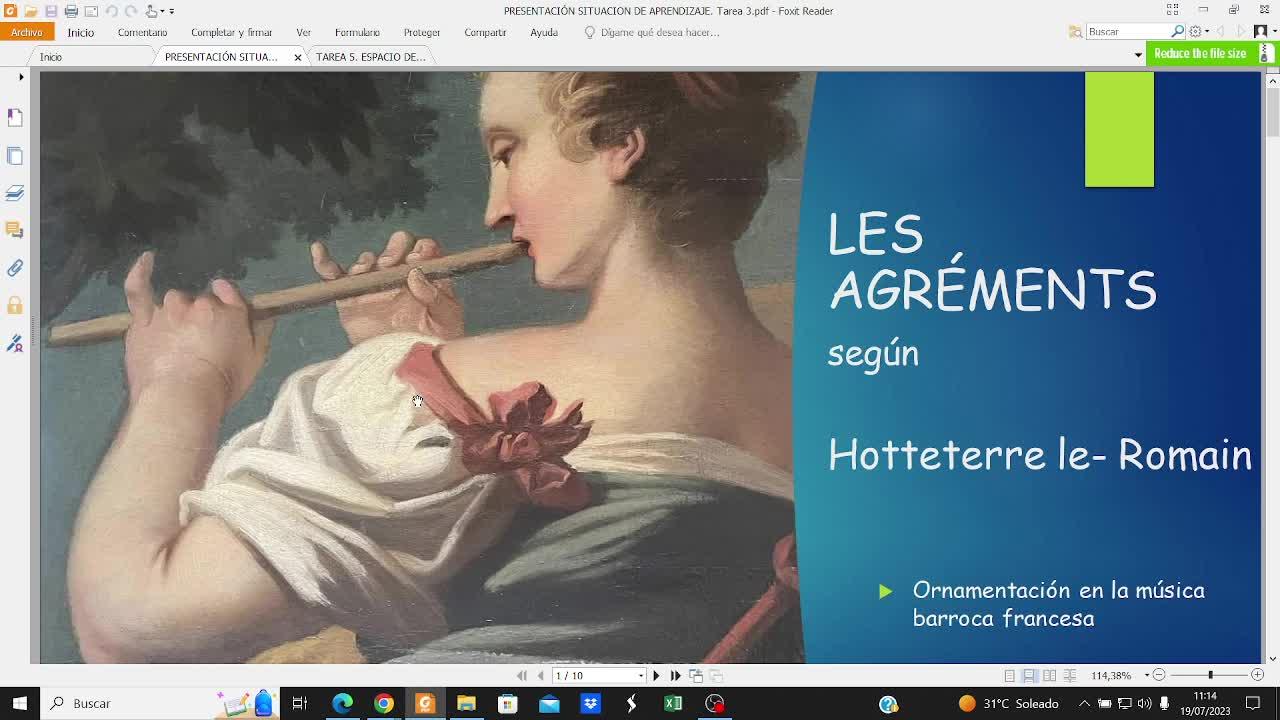Click the zoom slider handle
Viewport: 1280px width, 720px height.
(1210, 676)
